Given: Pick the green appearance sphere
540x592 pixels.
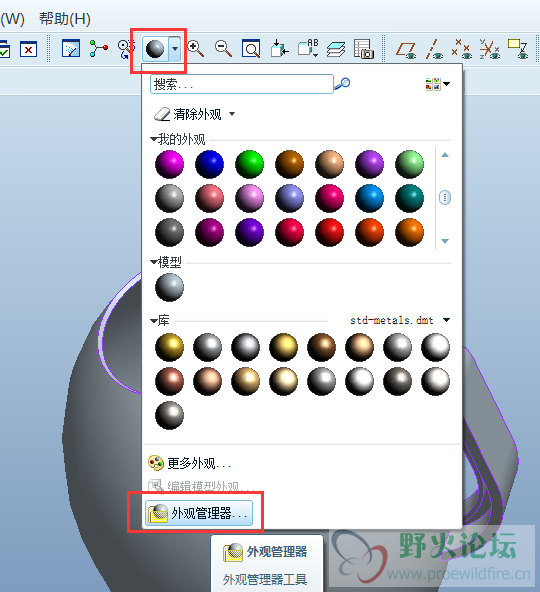Looking at the screenshot, I should click(249, 164).
